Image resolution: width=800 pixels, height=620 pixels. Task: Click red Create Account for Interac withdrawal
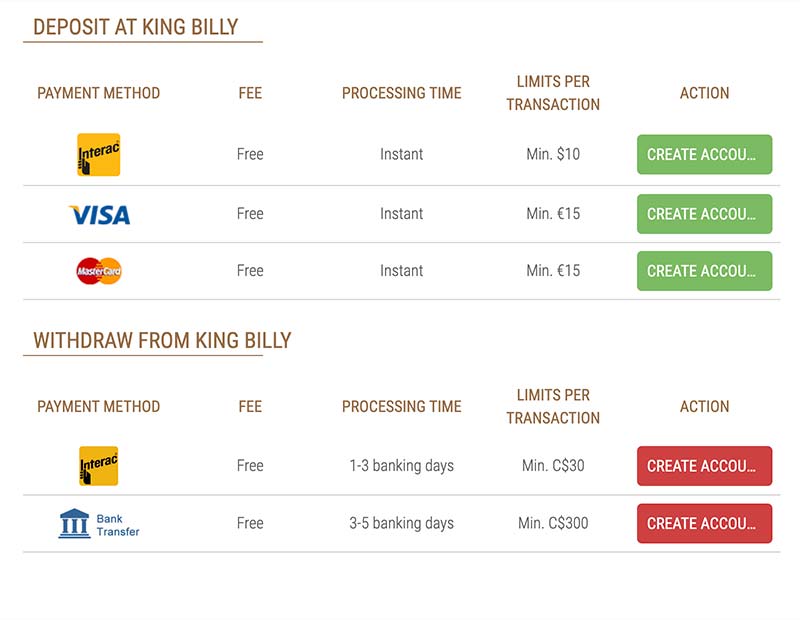(x=704, y=466)
